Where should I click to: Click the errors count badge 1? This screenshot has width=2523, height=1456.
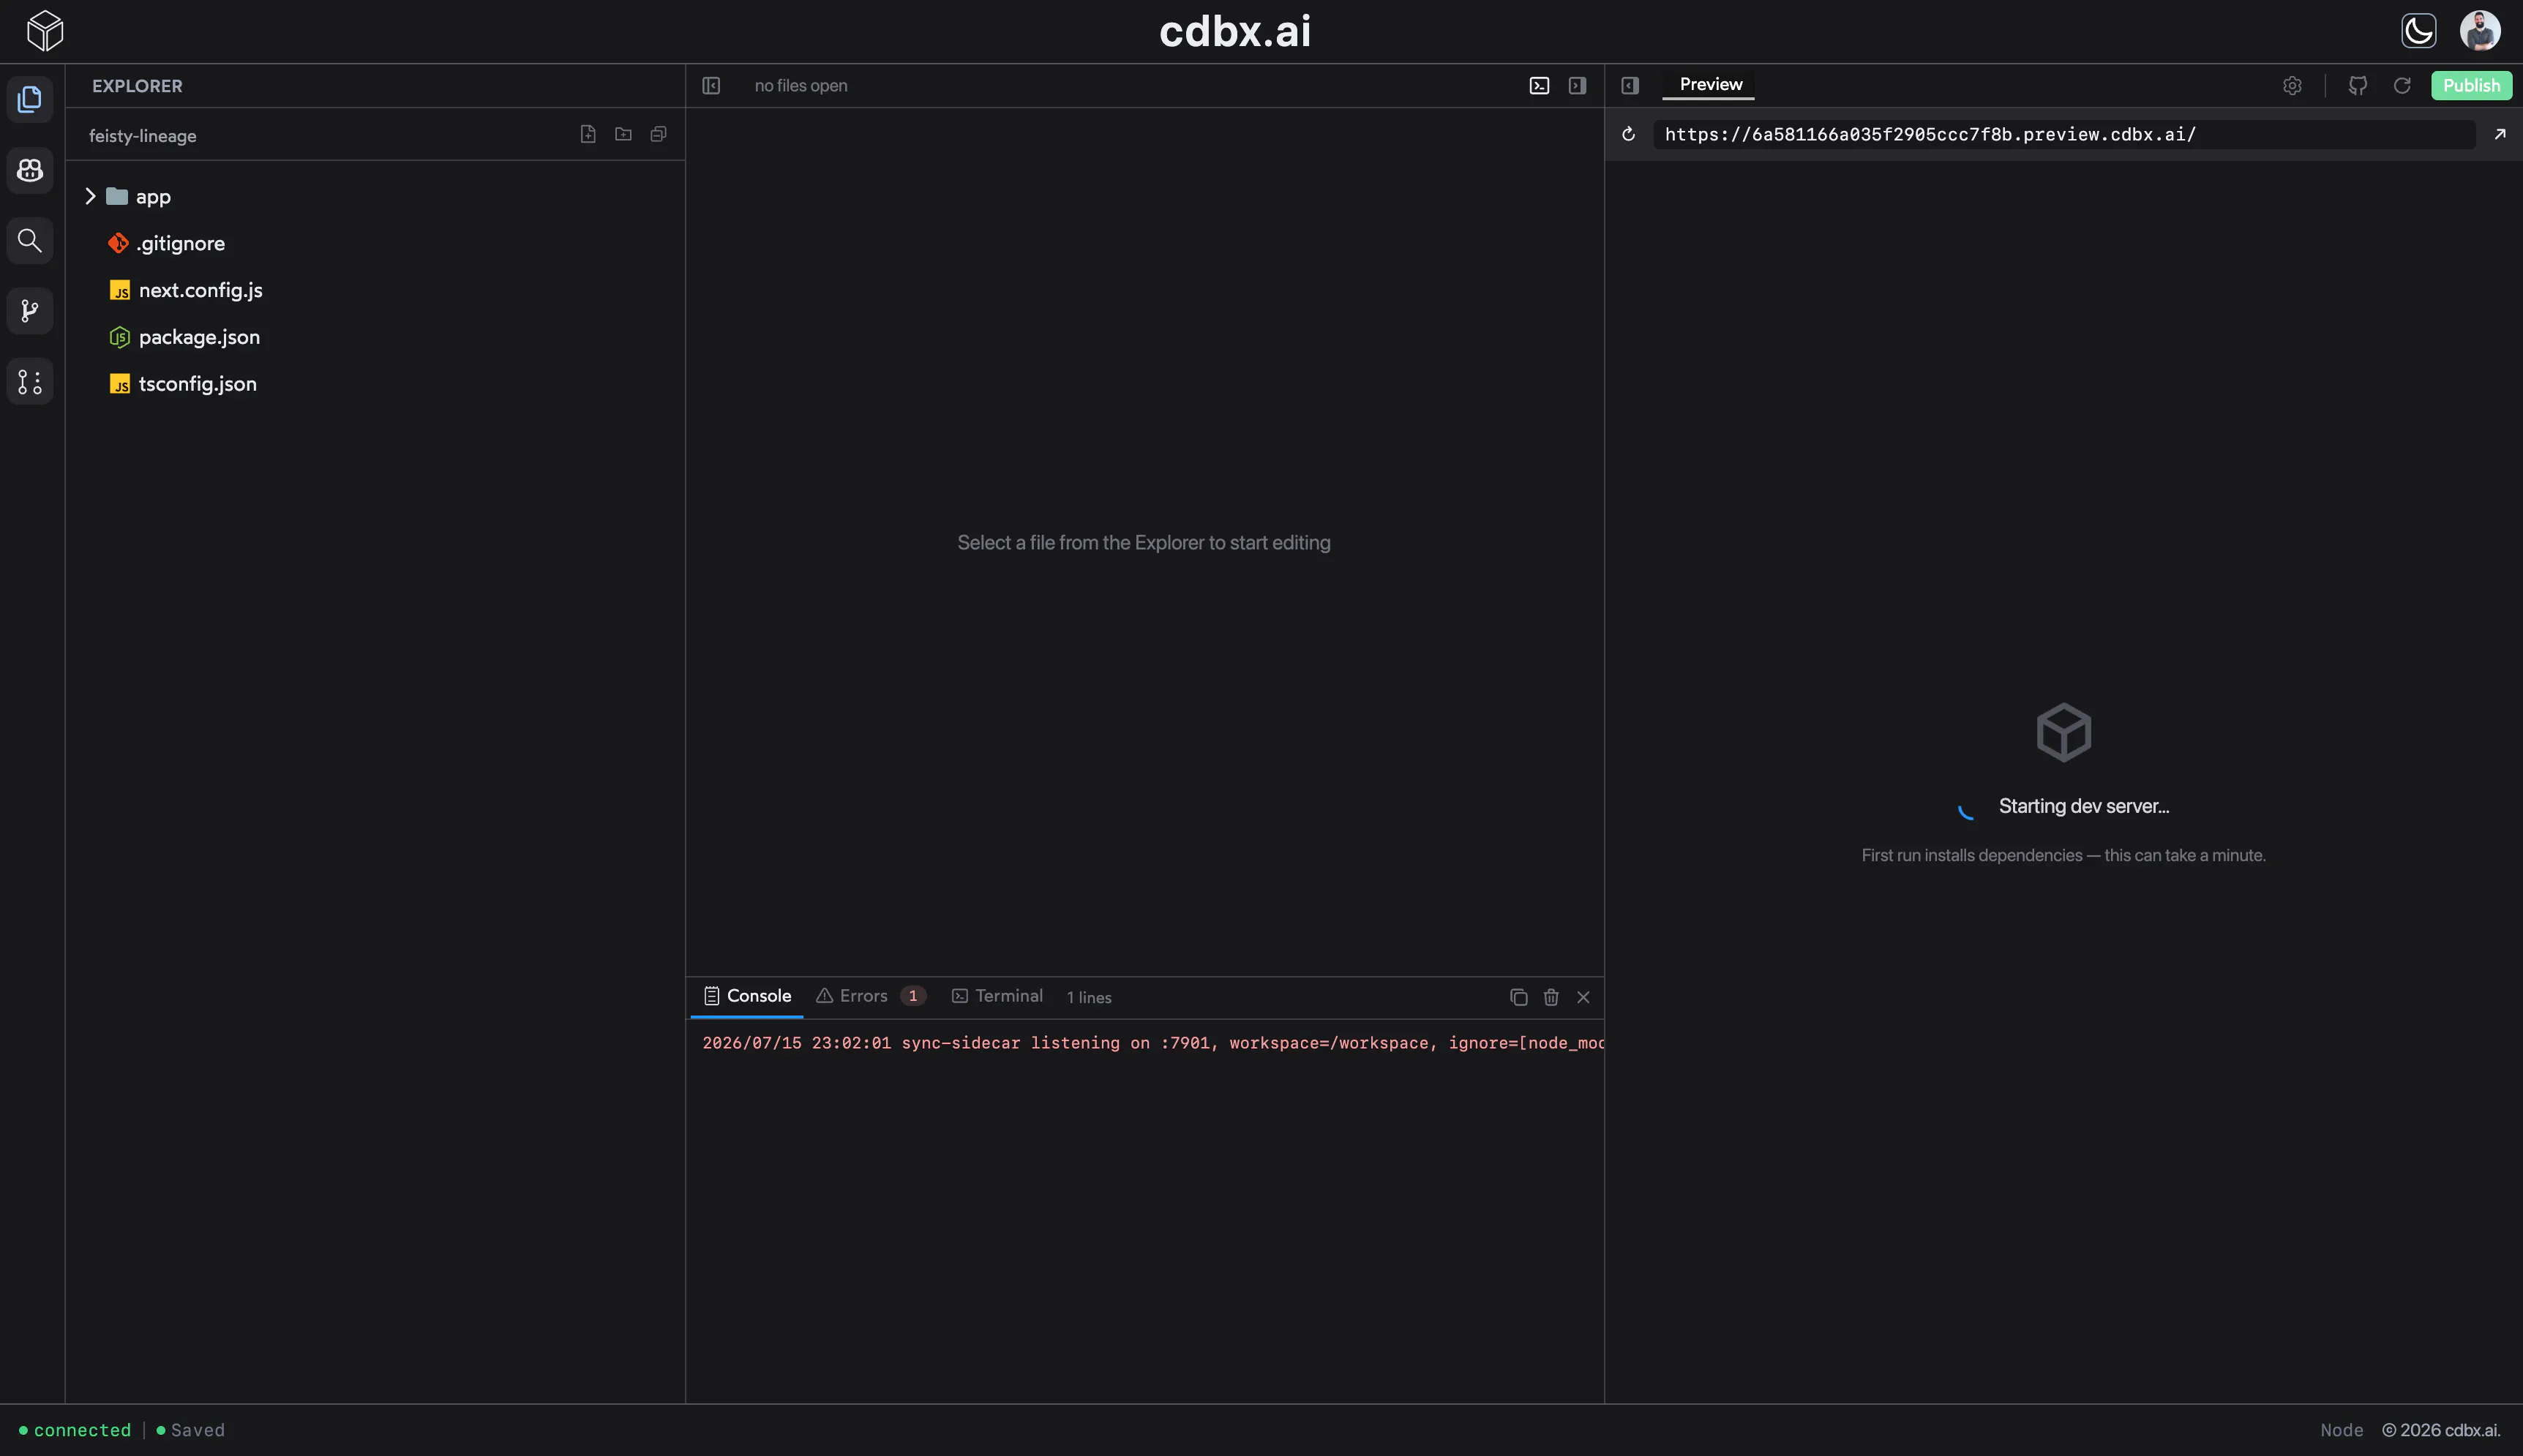point(912,996)
